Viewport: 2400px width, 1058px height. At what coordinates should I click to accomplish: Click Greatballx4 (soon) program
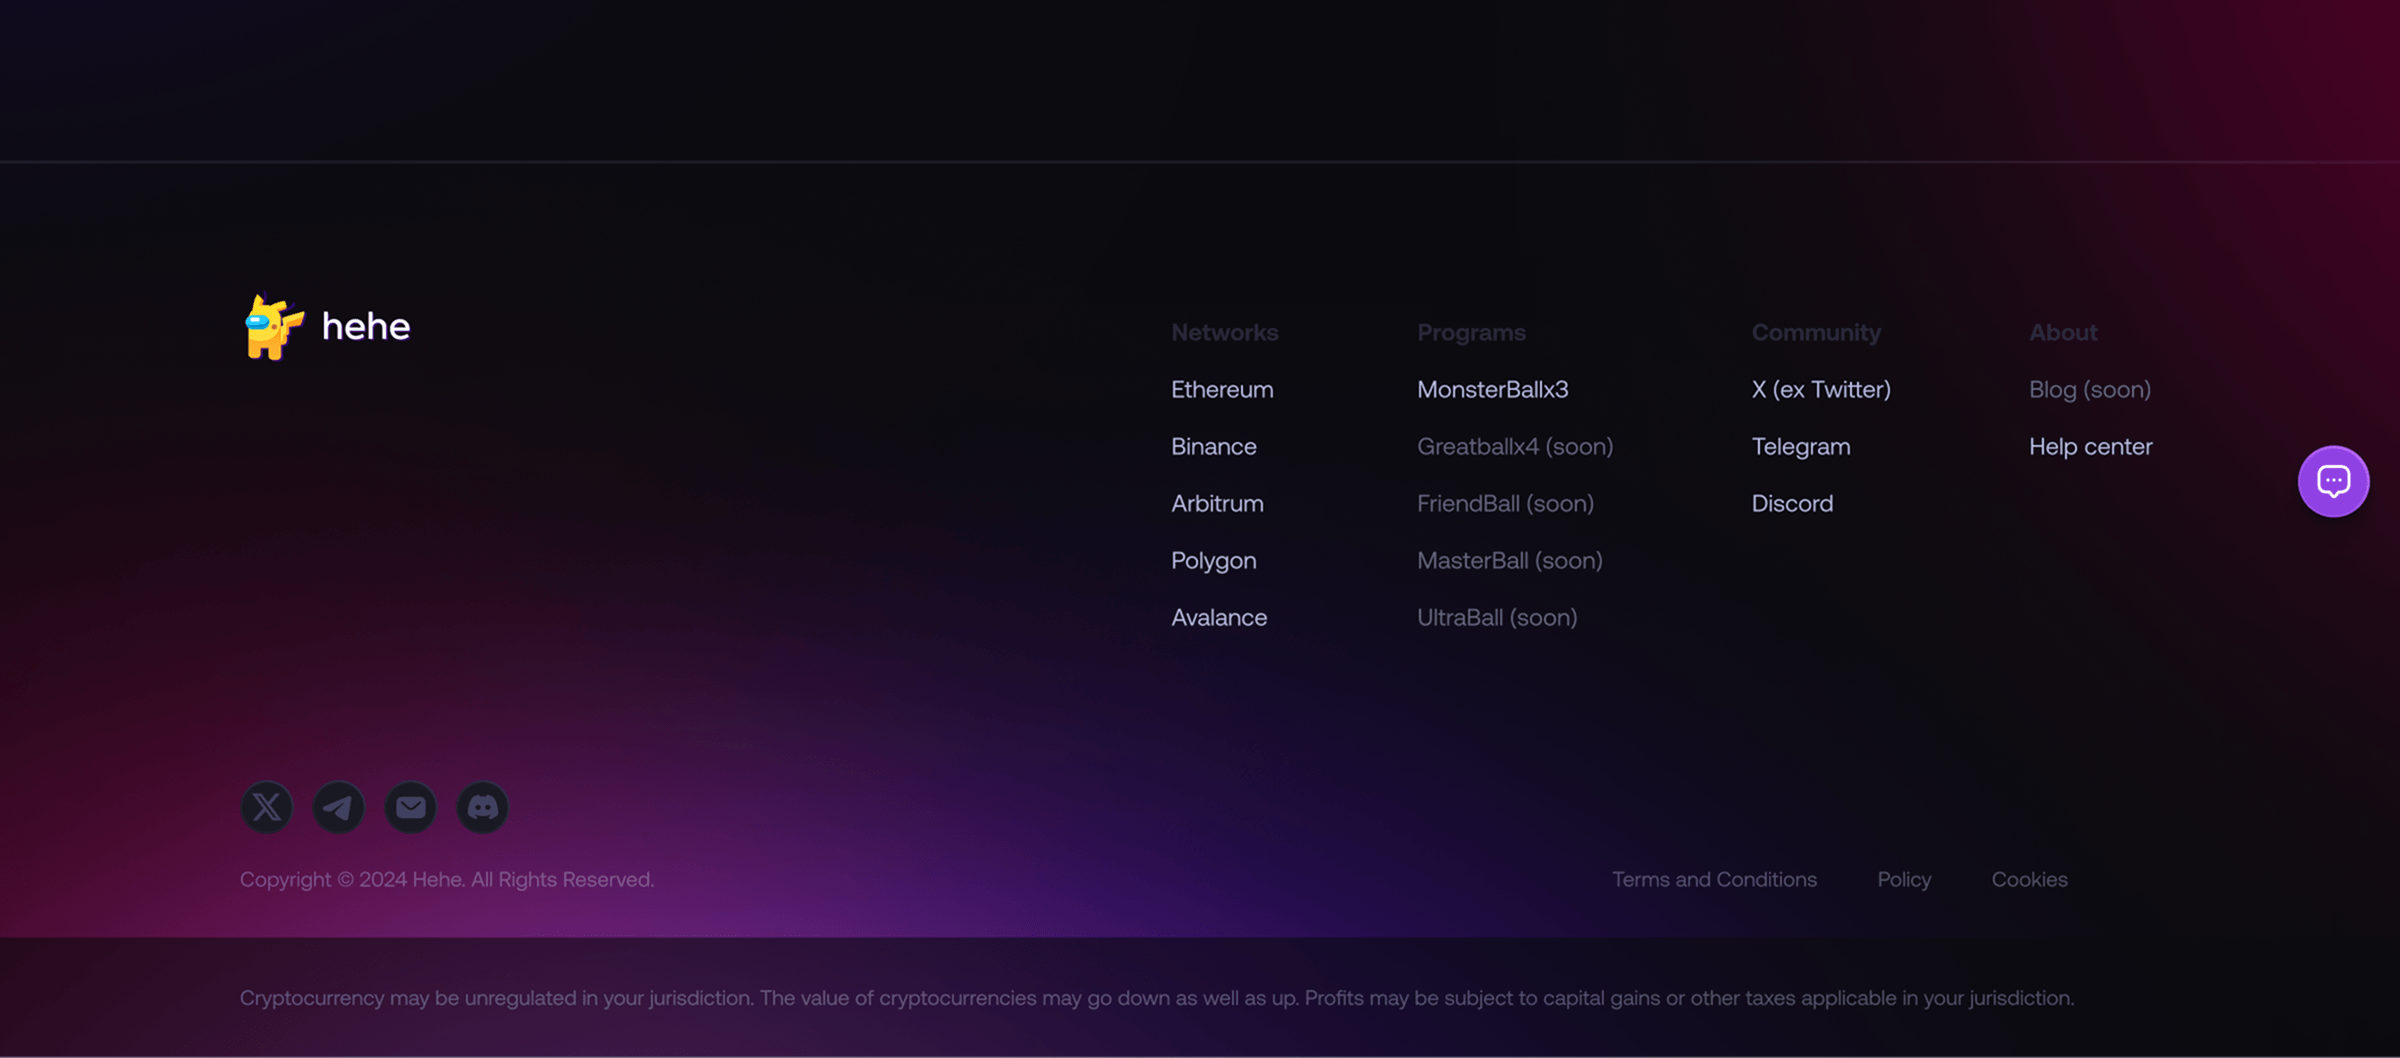[x=1515, y=446]
